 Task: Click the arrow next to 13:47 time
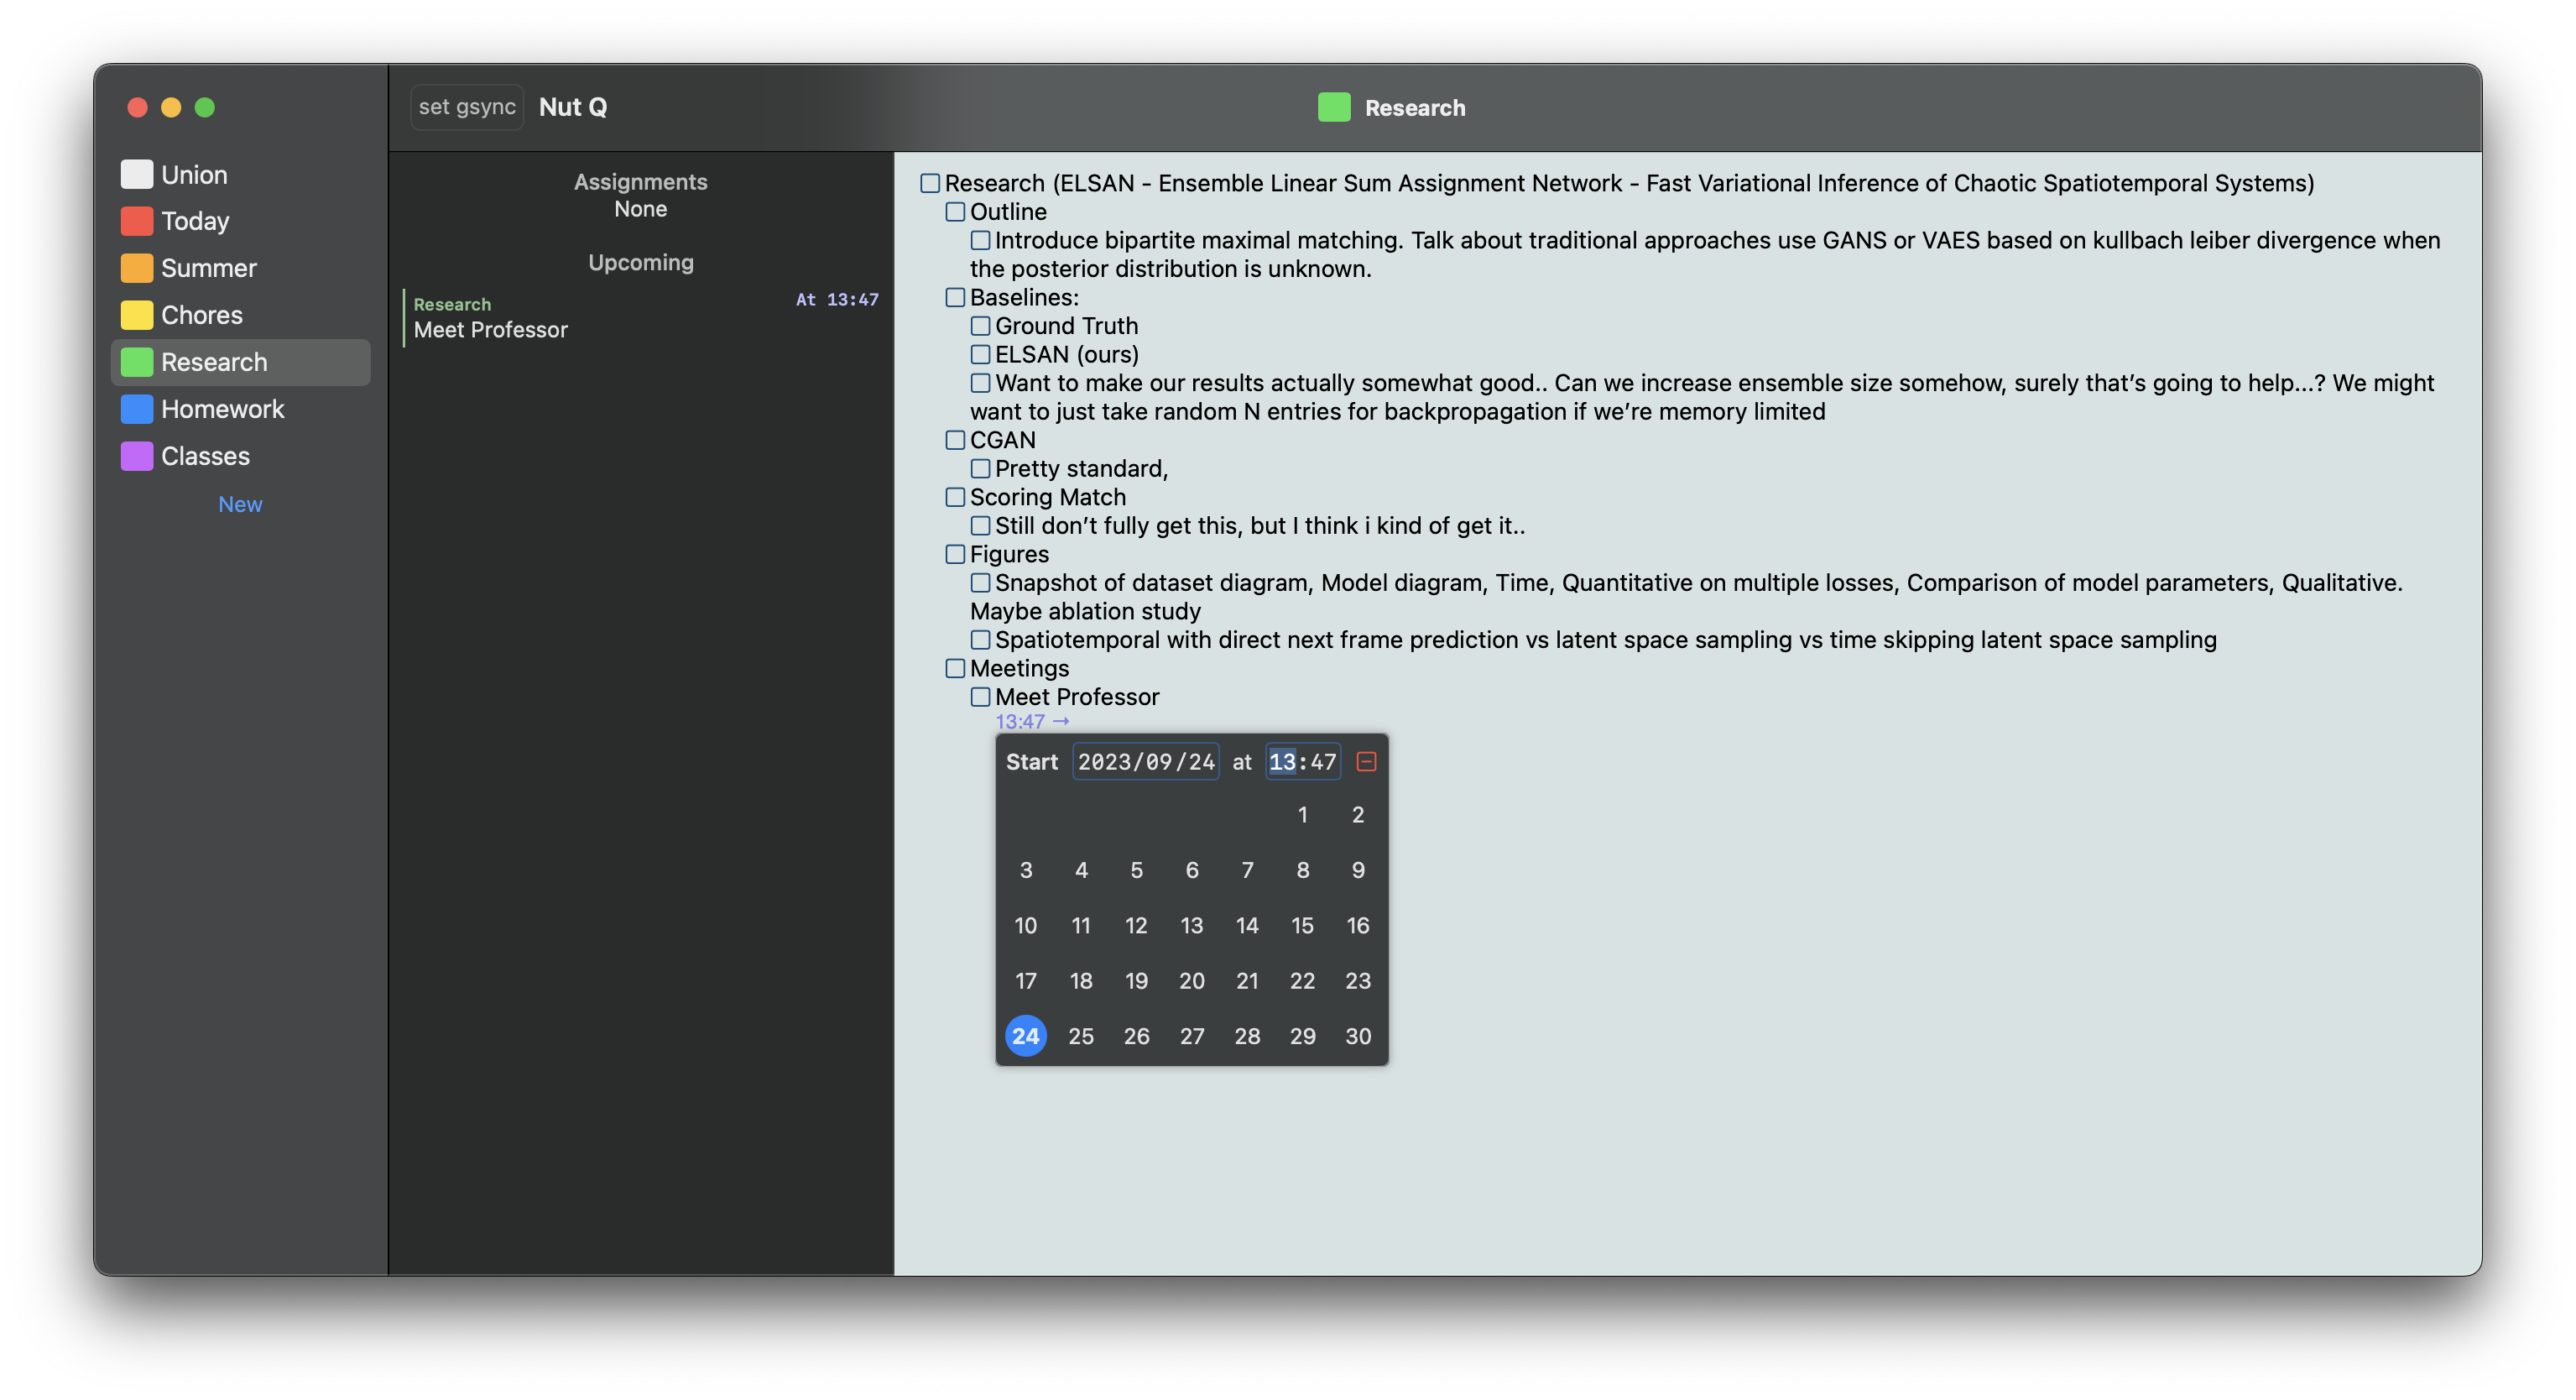[x=1061, y=721]
